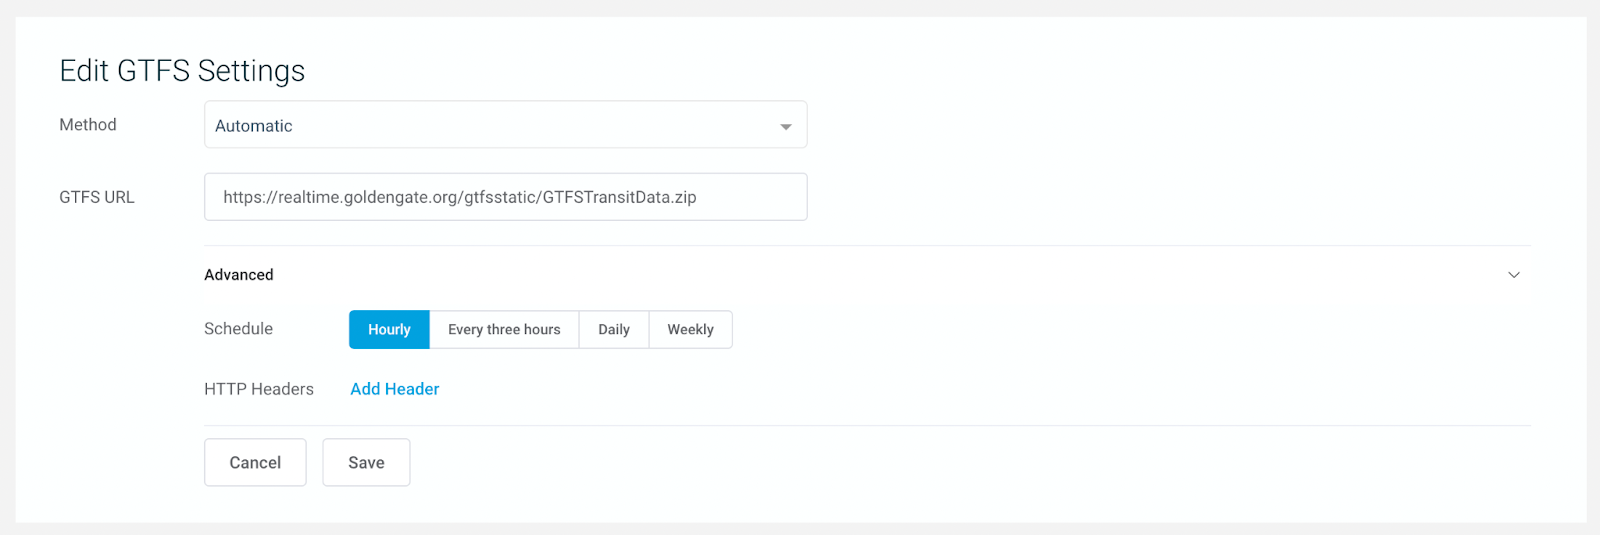This screenshot has width=1600, height=535.
Task: Collapse the Advanced section chevron
Action: pyautogui.click(x=1514, y=275)
